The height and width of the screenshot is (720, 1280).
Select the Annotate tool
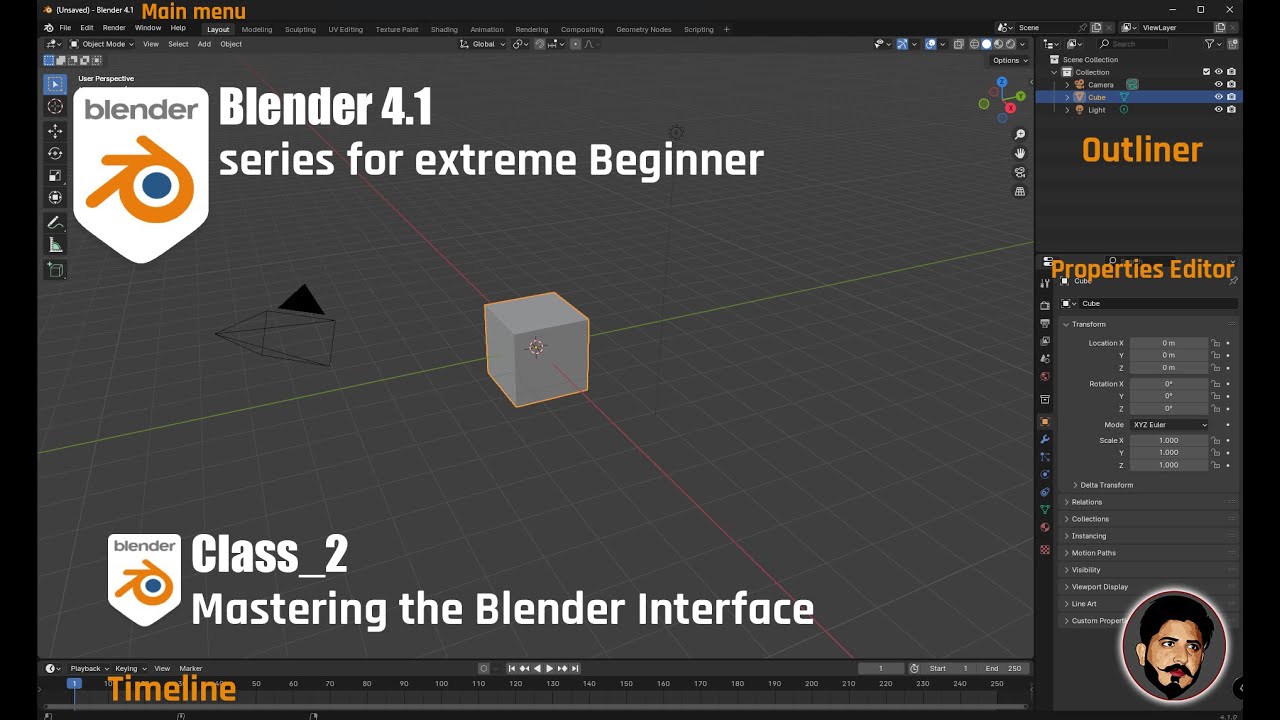55,223
